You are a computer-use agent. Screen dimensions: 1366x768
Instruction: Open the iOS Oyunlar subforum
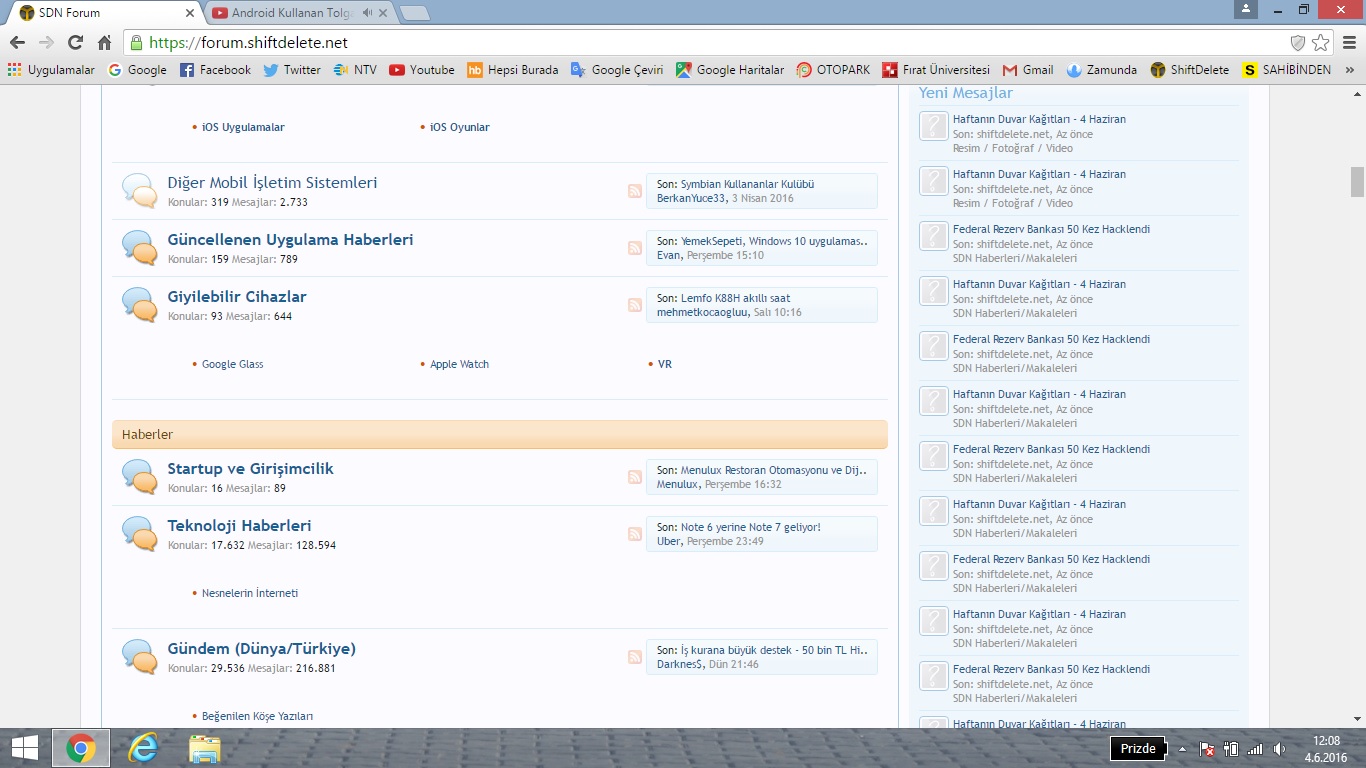pos(460,127)
